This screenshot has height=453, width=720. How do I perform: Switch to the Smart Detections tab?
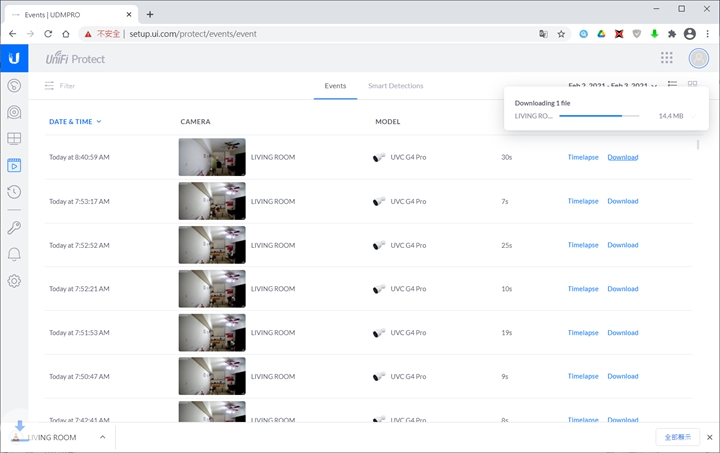(x=395, y=86)
